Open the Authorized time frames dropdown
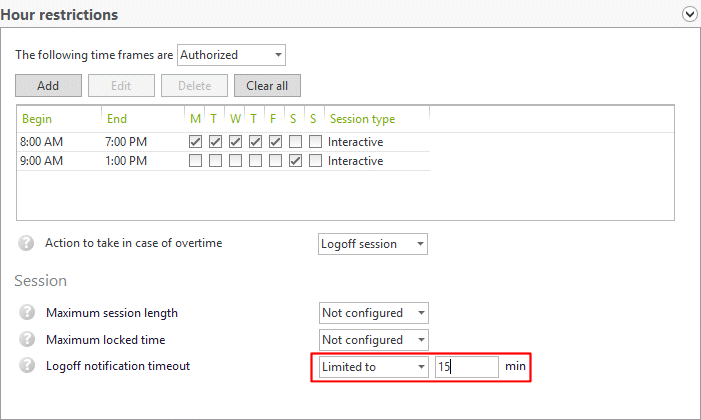701x420 pixels. (x=231, y=54)
